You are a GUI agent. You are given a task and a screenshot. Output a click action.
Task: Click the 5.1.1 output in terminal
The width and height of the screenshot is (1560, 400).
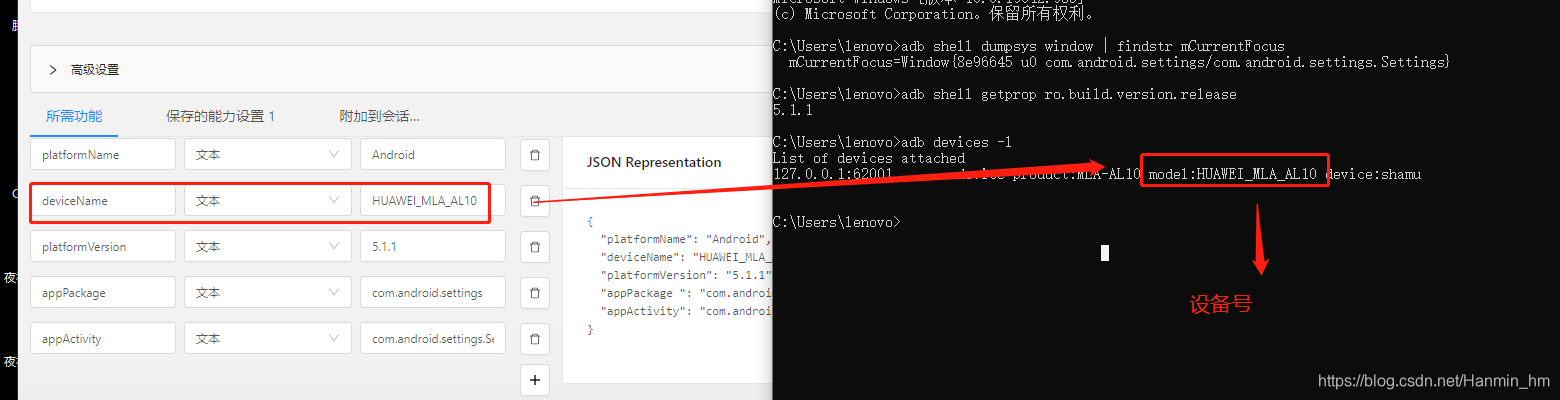click(792, 110)
